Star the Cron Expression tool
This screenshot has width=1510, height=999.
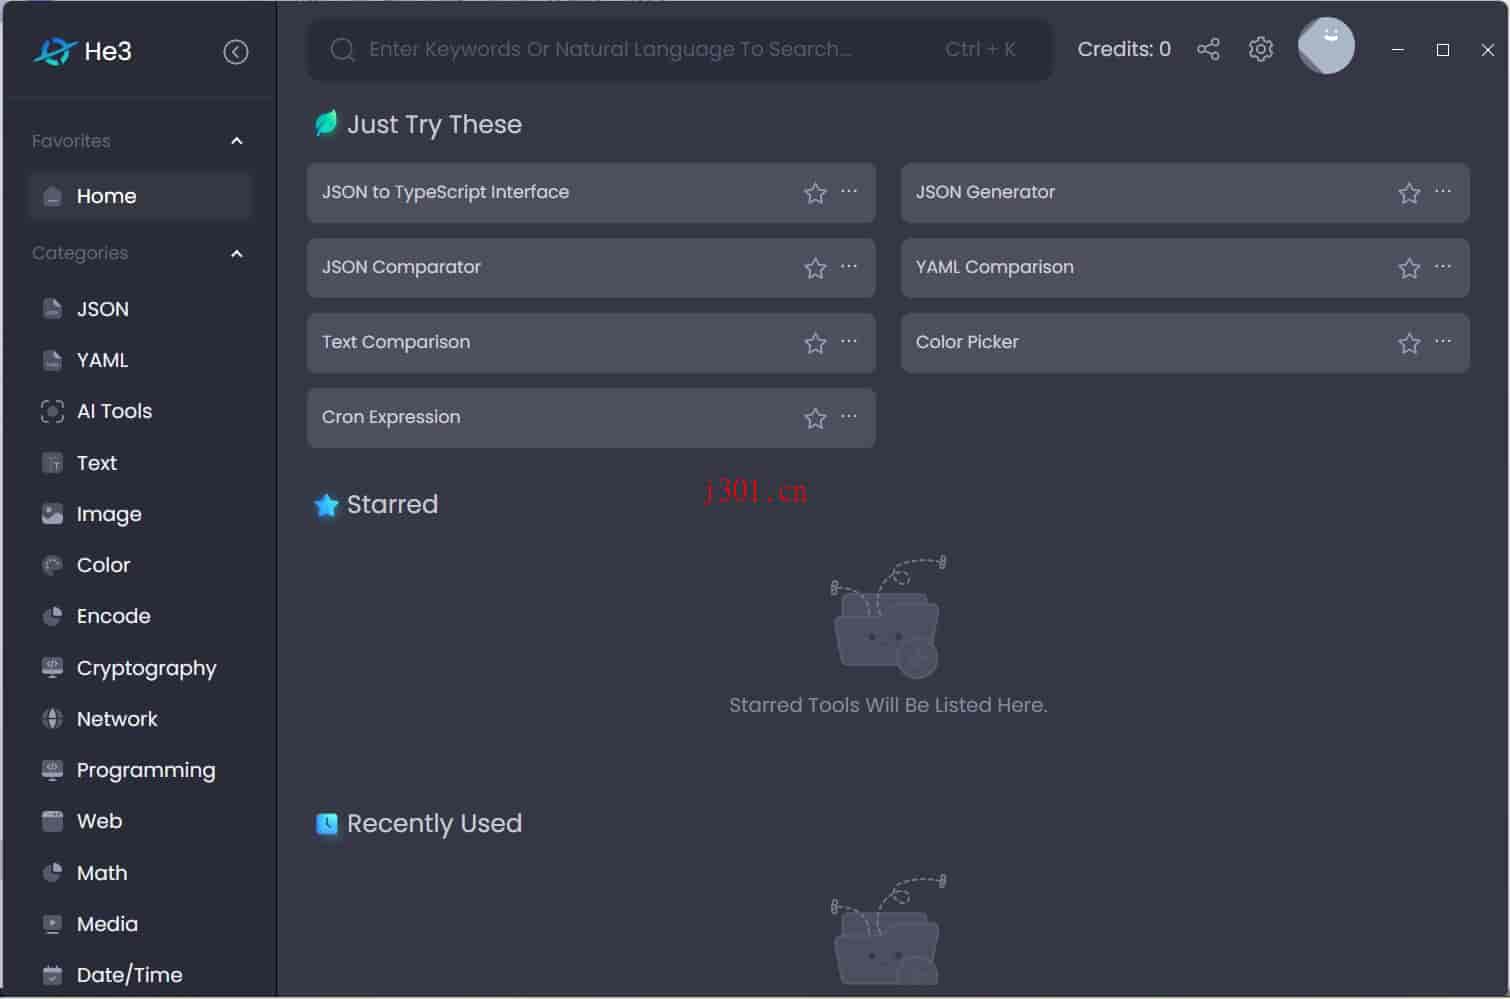click(815, 418)
